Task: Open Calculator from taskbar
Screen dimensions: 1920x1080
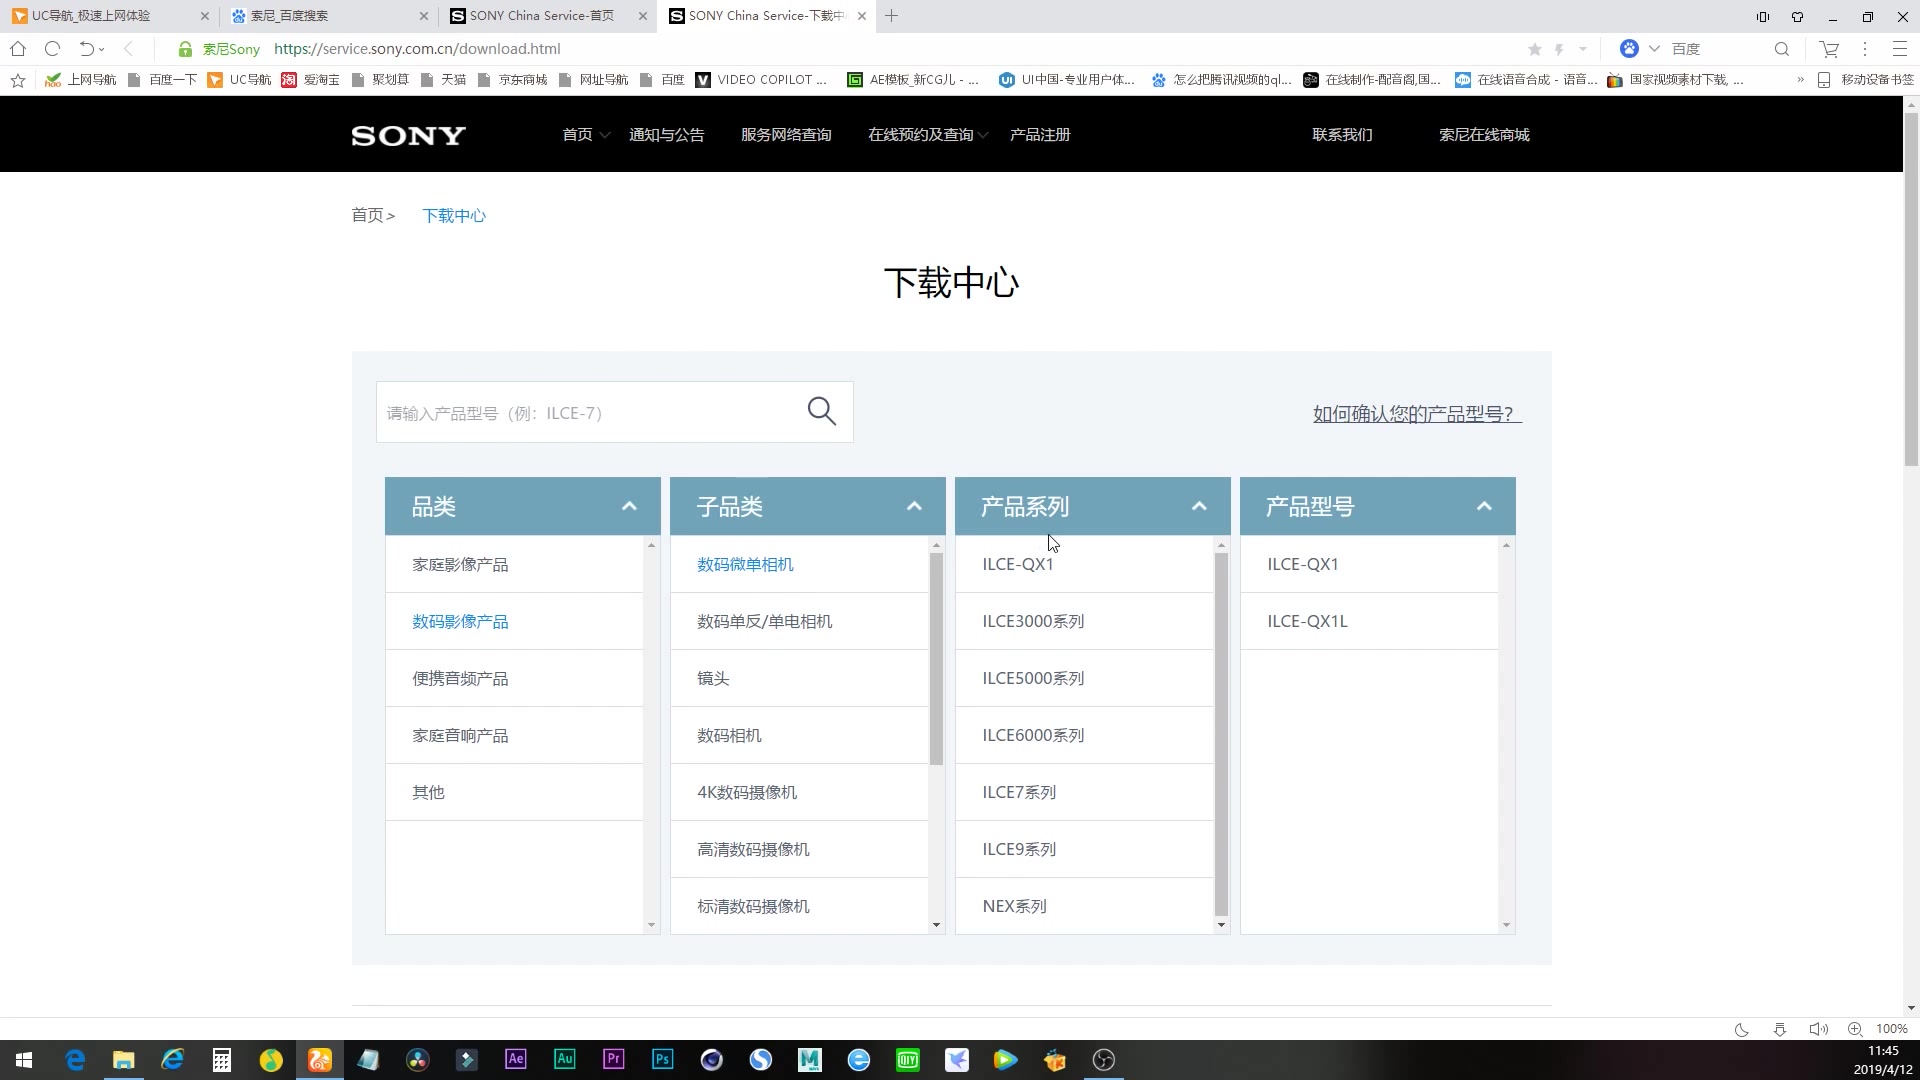Action: (222, 1060)
